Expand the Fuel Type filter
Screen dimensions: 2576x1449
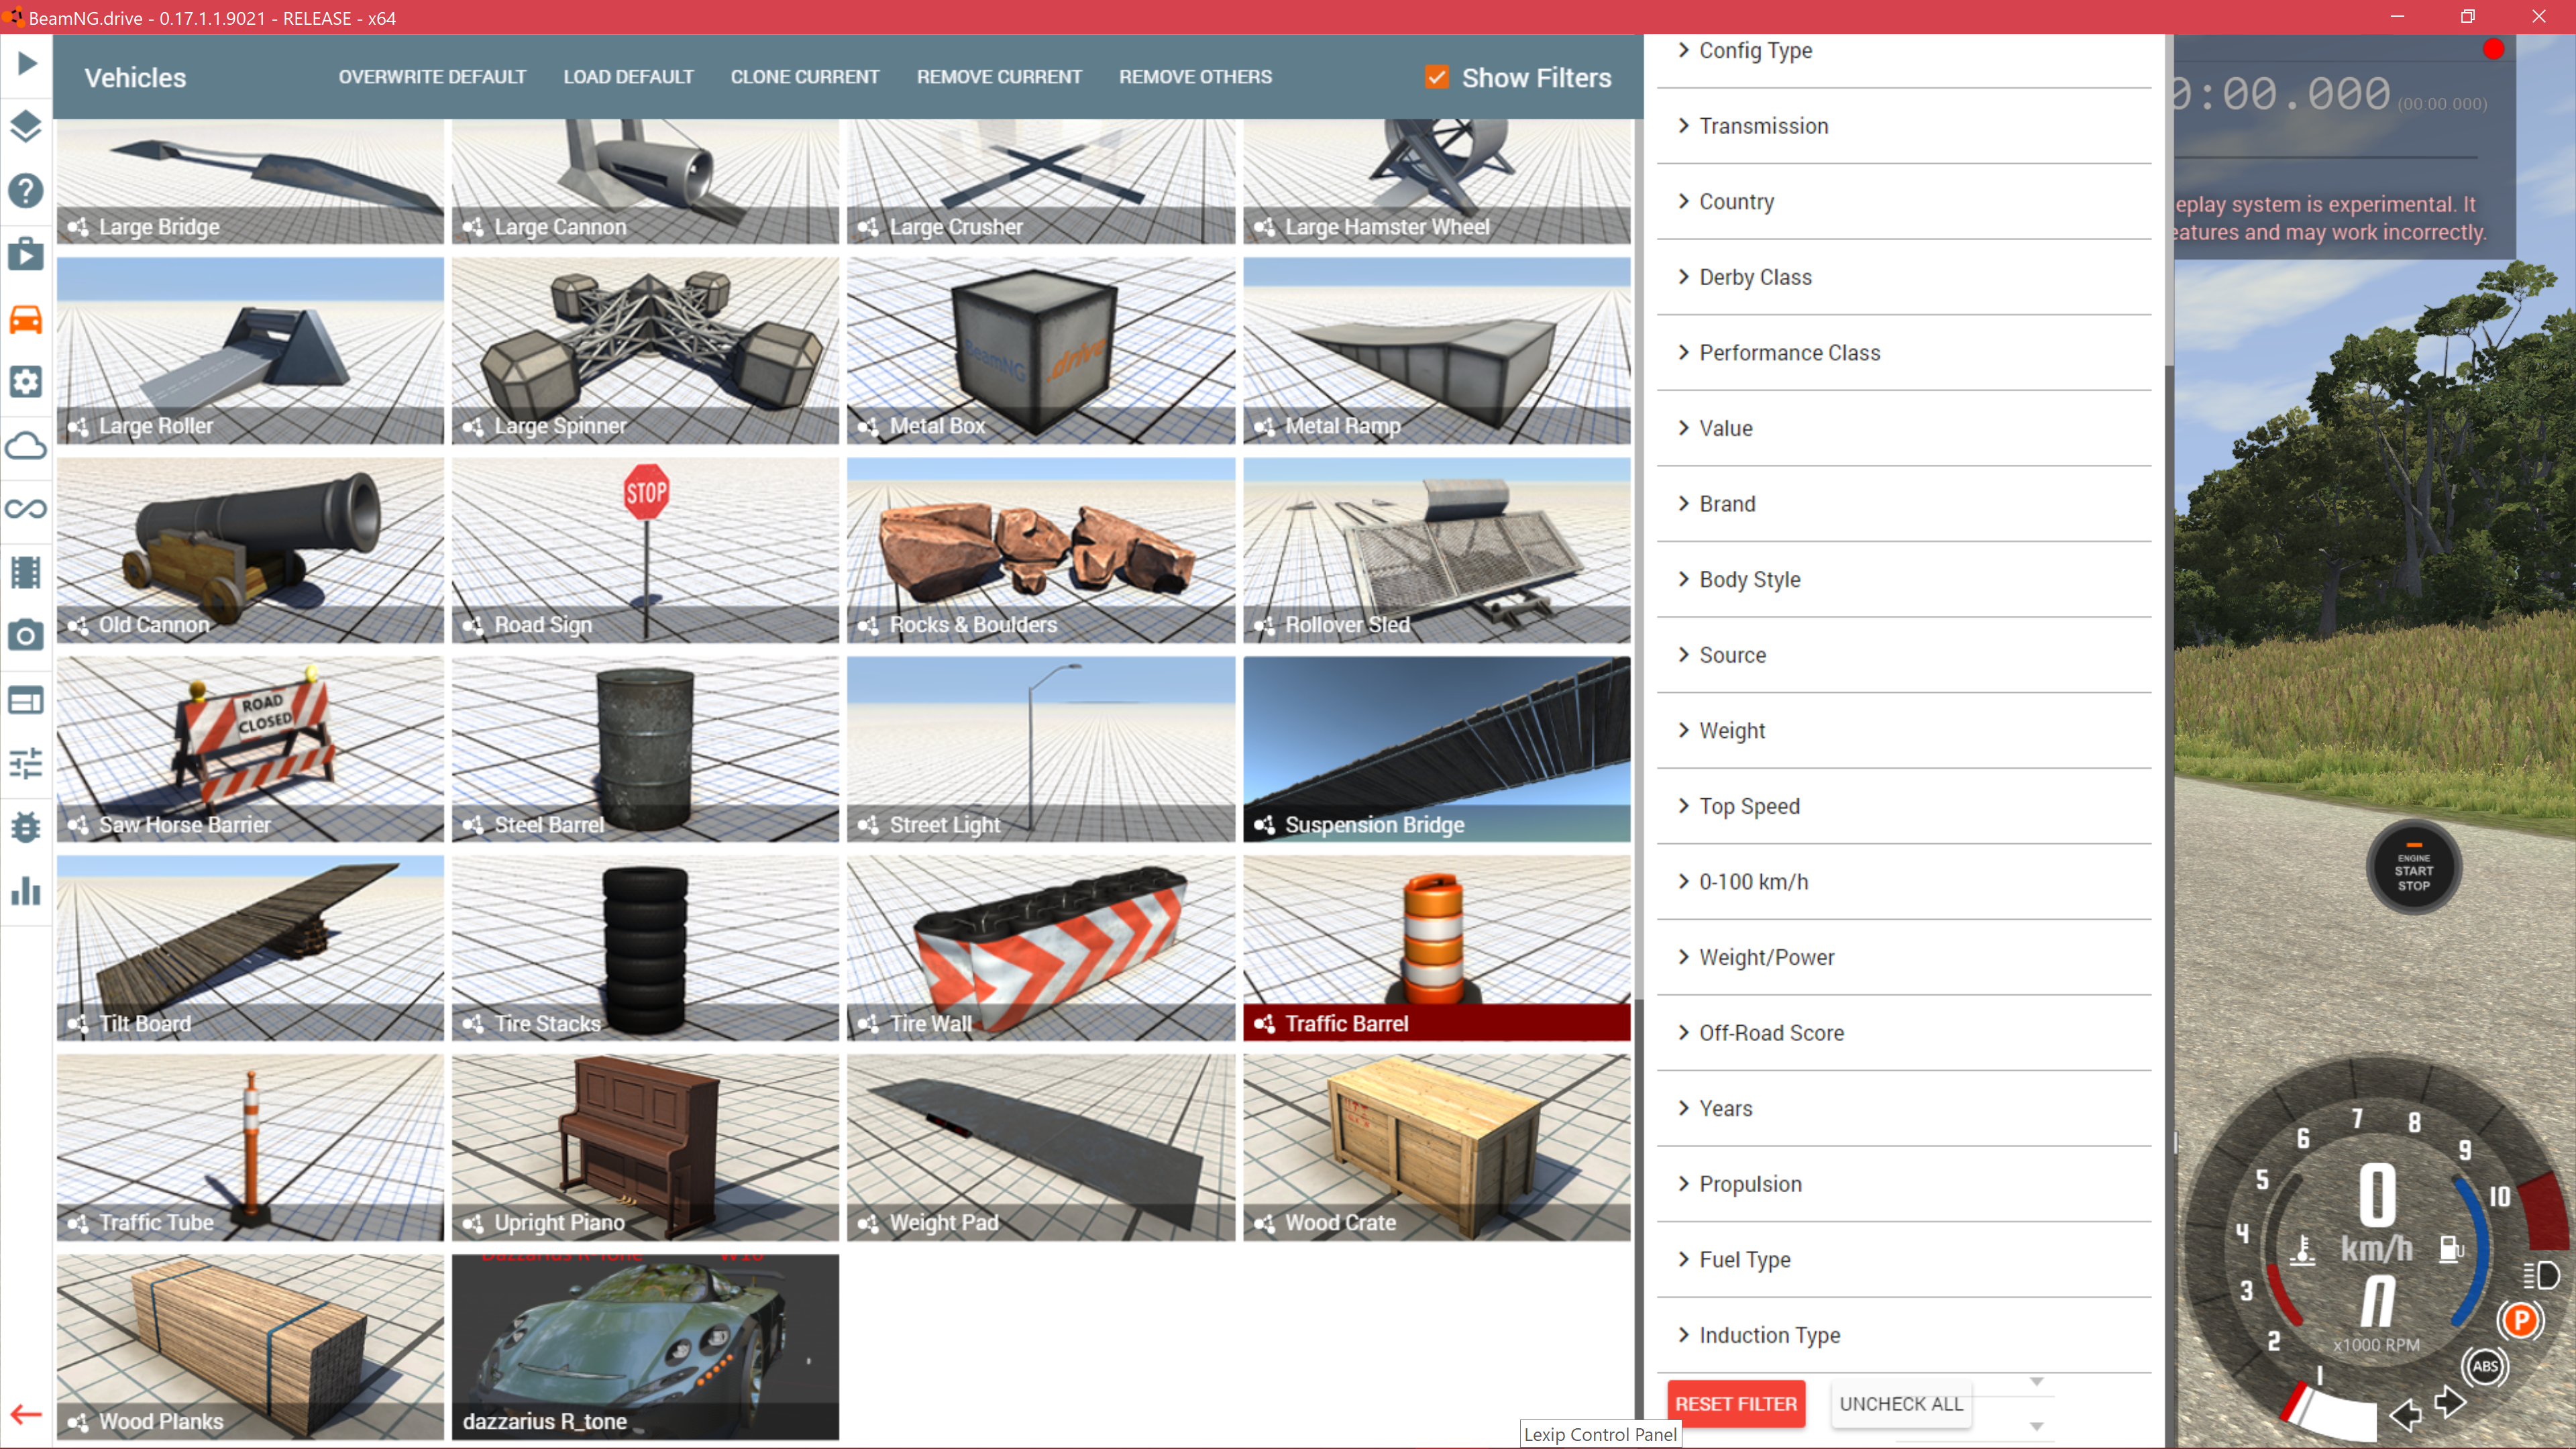tap(1904, 1260)
